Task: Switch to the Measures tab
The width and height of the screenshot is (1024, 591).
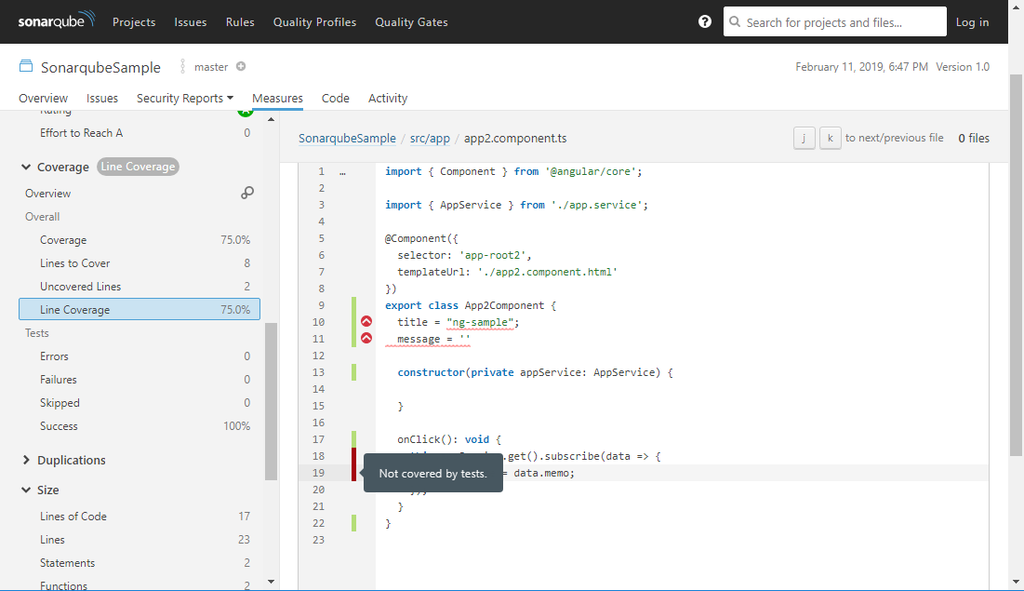Action: coord(278,98)
